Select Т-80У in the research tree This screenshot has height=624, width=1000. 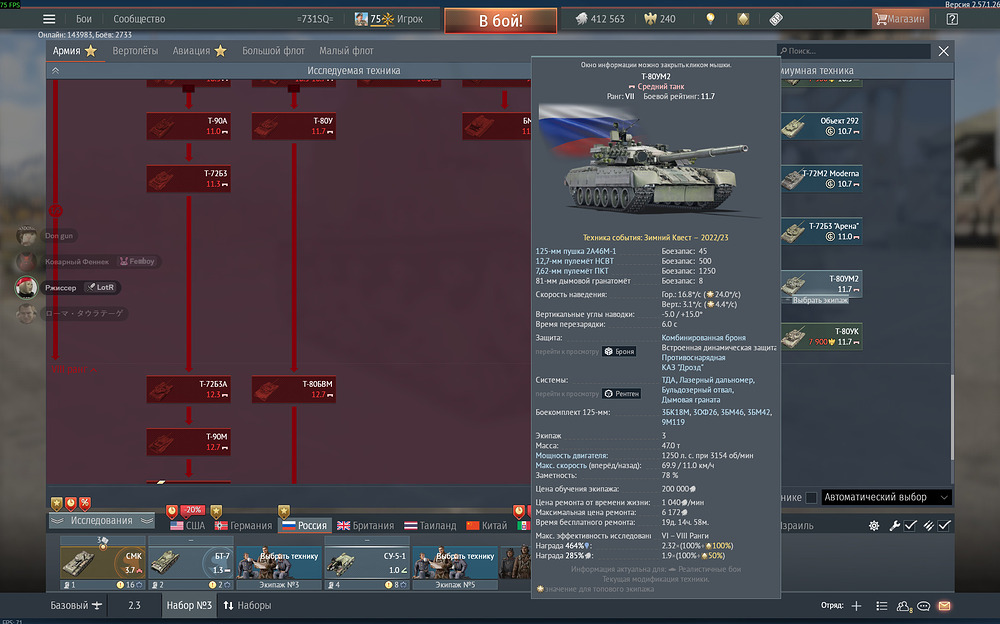tap(293, 126)
